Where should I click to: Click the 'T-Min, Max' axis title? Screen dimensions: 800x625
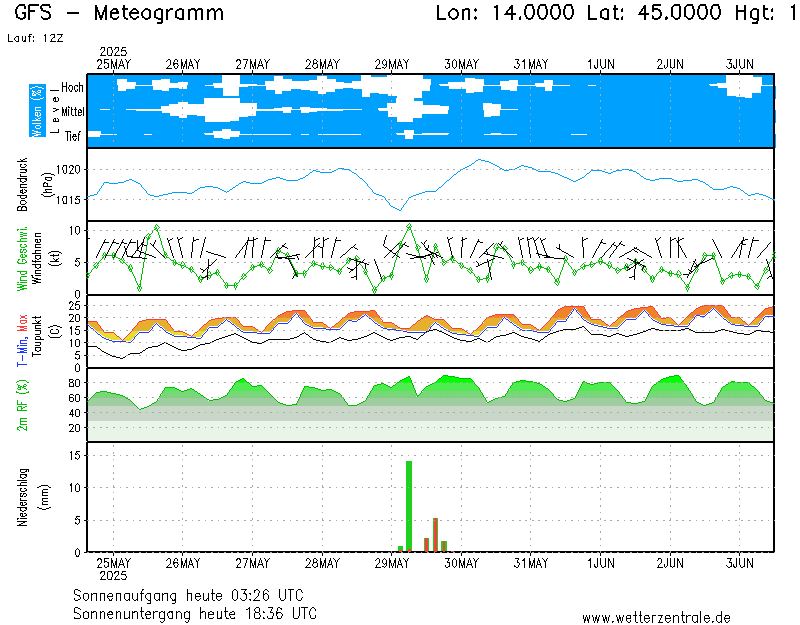point(22,340)
